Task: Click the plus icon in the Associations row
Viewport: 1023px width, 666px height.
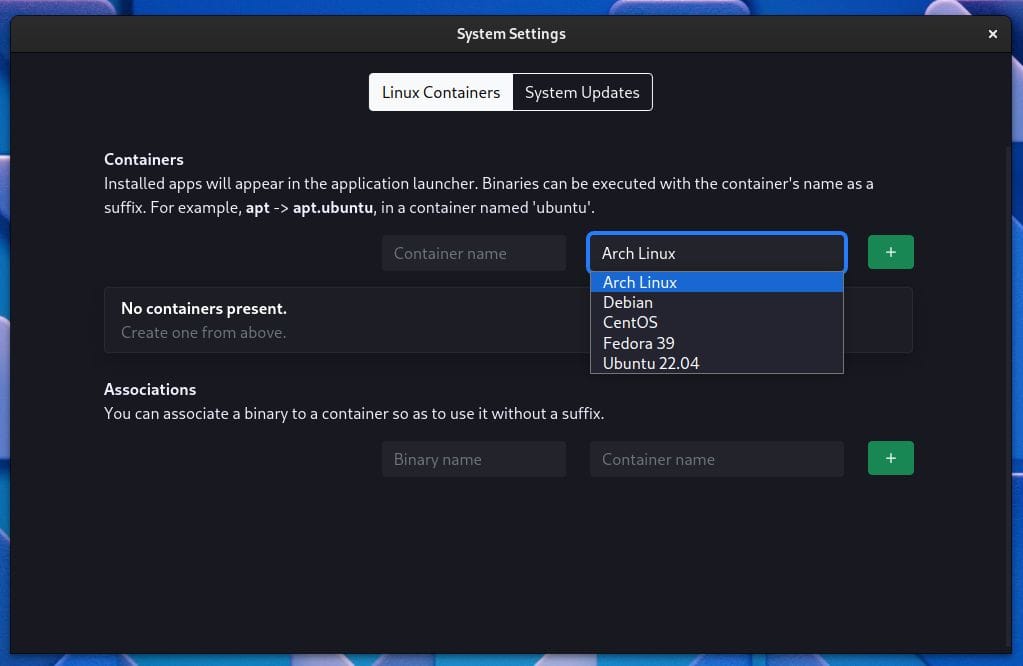Action: 890,458
